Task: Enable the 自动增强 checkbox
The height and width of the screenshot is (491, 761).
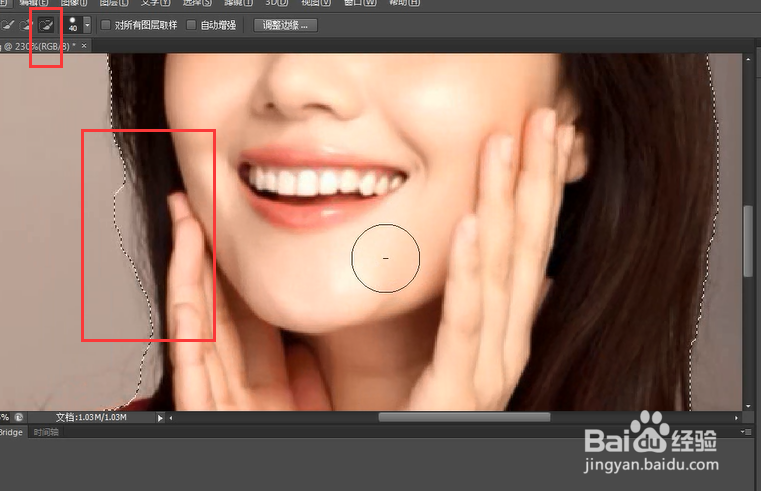Action: (x=192, y=25)
